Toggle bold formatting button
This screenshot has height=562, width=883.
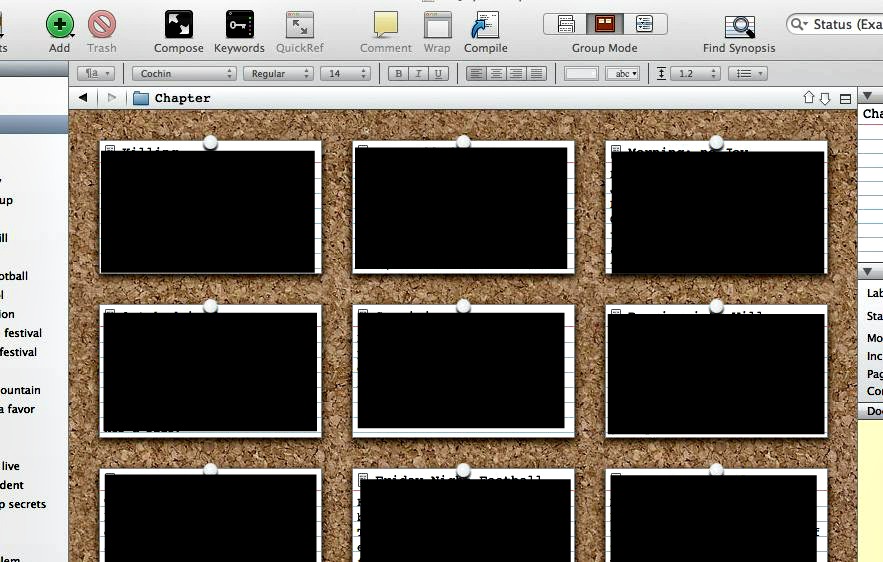pyautogui.click(x=398, y=74)
